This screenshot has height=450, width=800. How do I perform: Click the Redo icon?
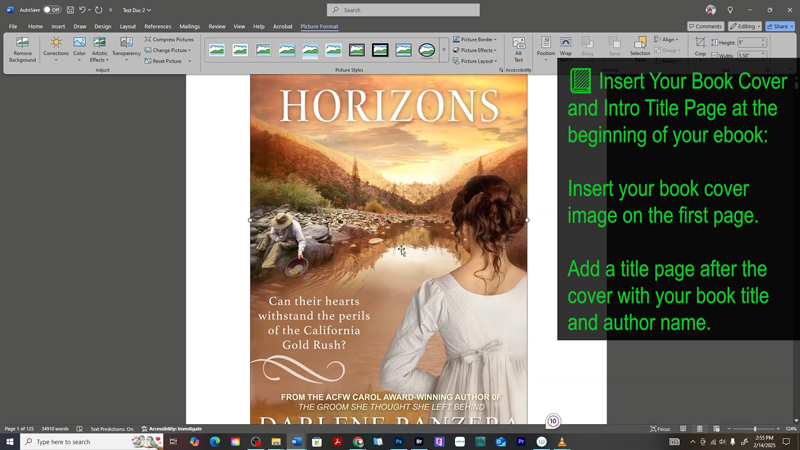(98, 10)
